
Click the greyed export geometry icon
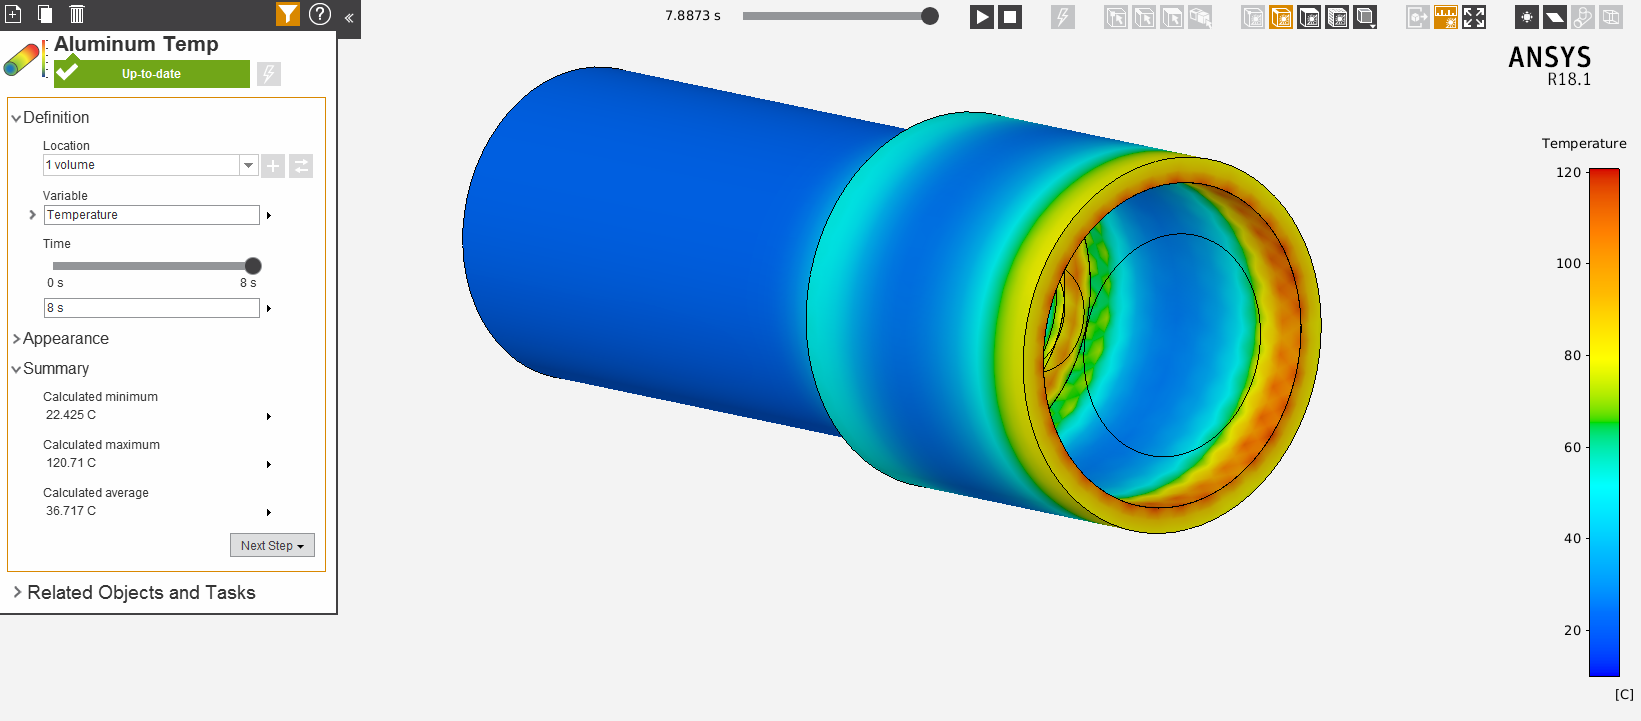1418,17
